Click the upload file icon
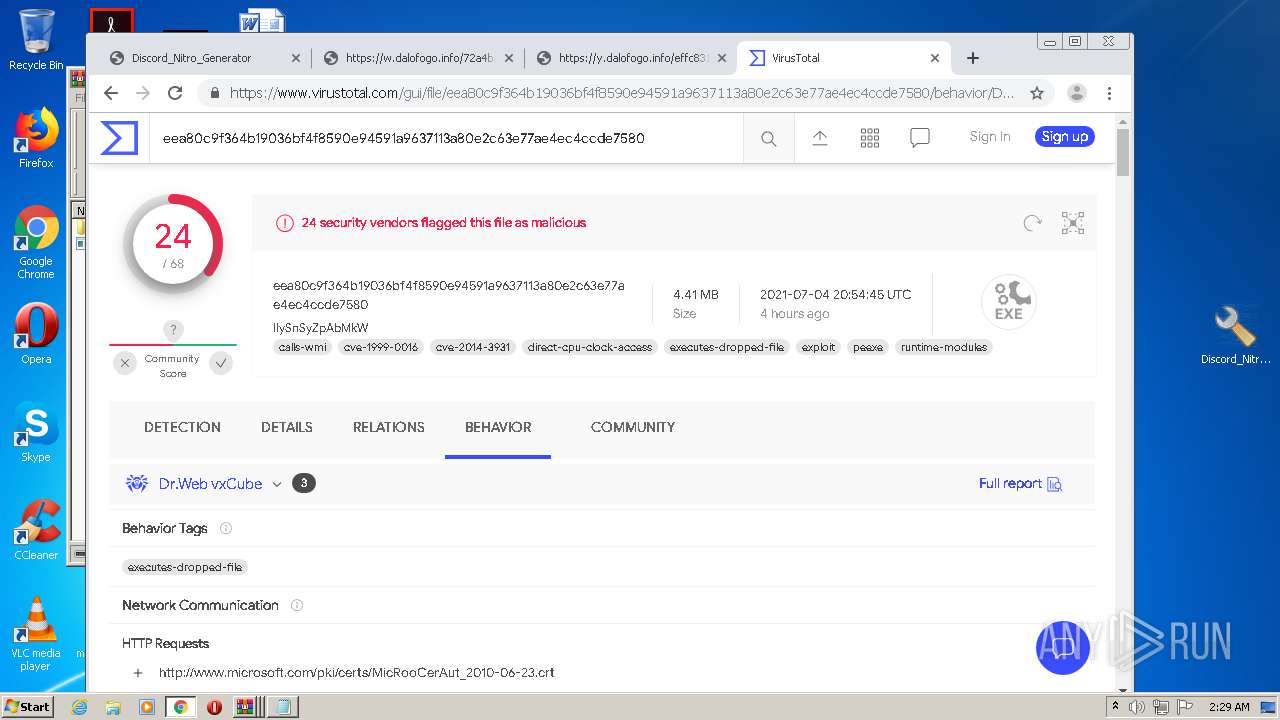1280x720 pixels. click(x=820, y=138)
